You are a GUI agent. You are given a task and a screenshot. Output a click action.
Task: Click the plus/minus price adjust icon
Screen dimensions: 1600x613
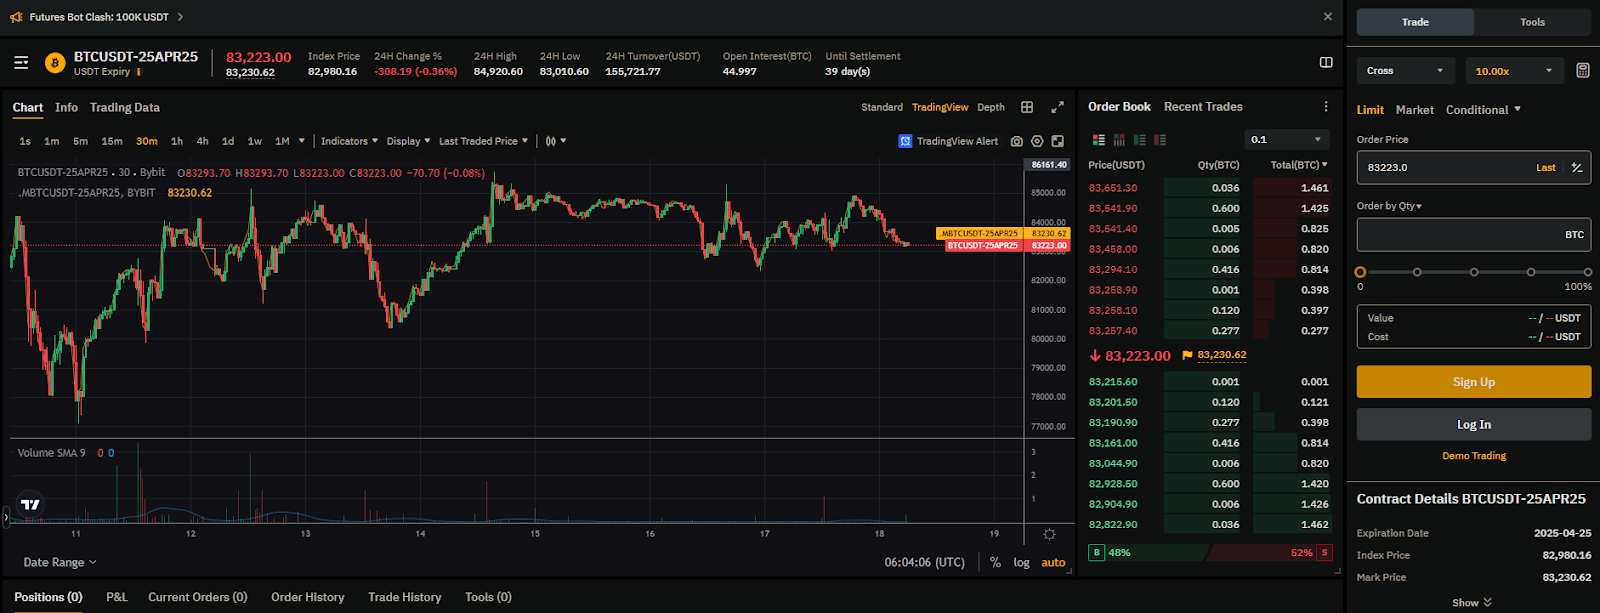pyautogui.click(x=1577, y=167)
